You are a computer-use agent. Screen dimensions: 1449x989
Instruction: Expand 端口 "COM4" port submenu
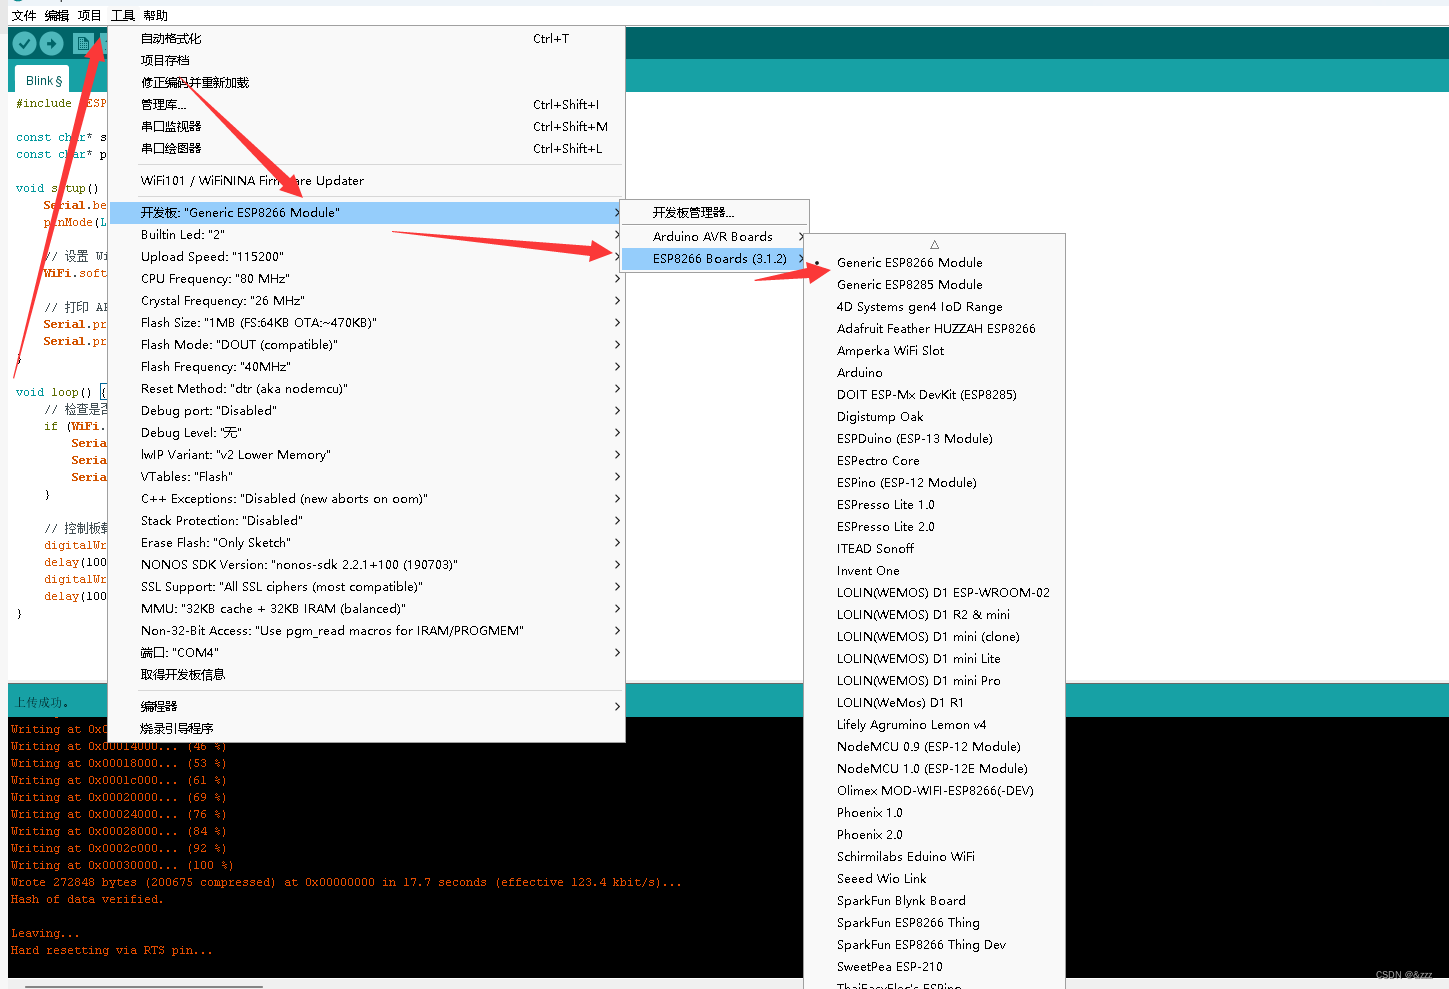pyautogui.click(x=366, y=652)
